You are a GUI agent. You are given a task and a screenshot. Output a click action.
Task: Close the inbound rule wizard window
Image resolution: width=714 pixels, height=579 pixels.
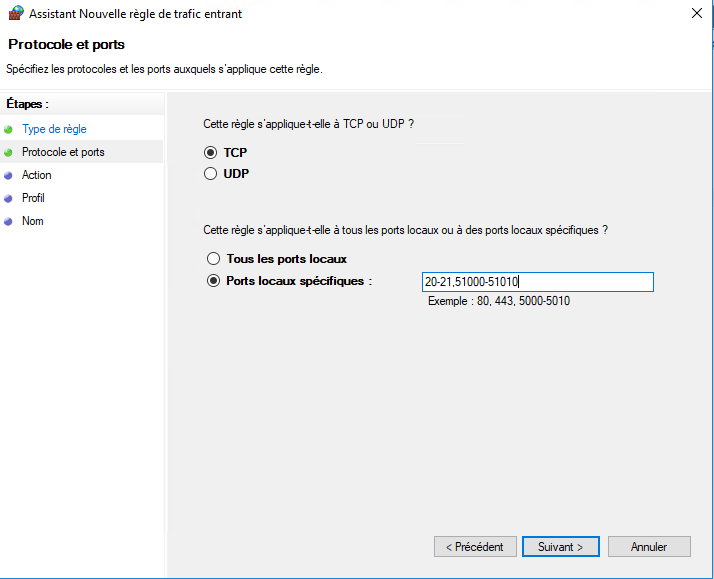(x=697, y=13)
